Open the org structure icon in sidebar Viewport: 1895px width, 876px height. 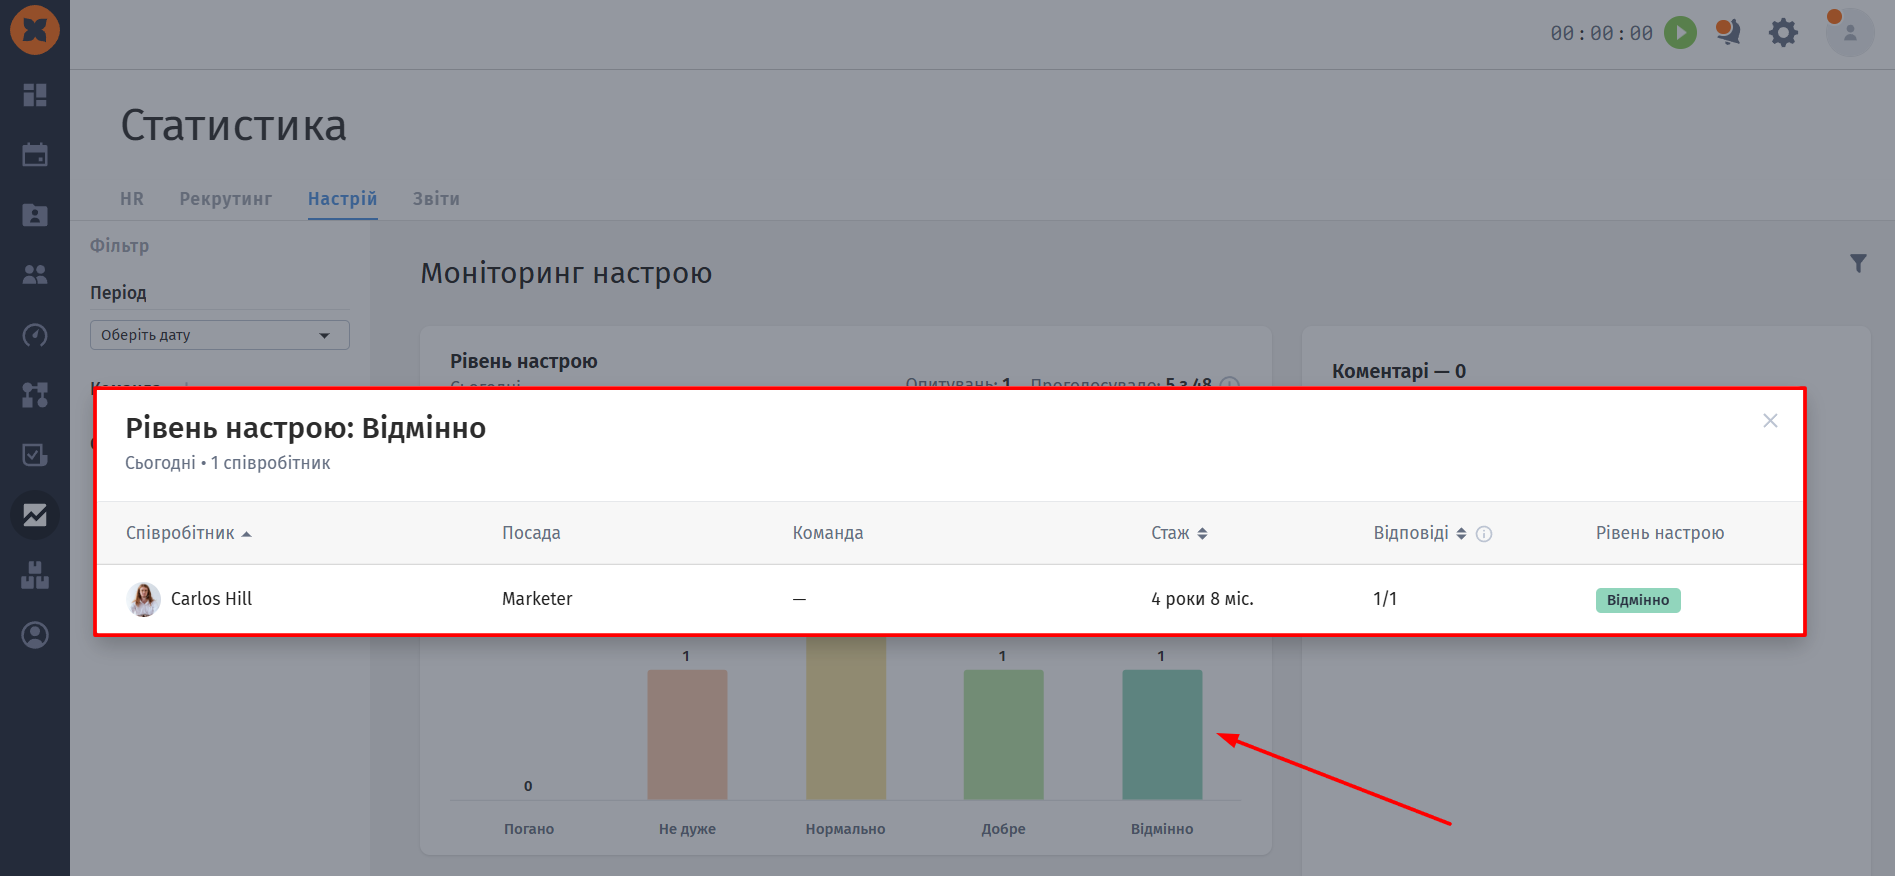click(35, 395)
